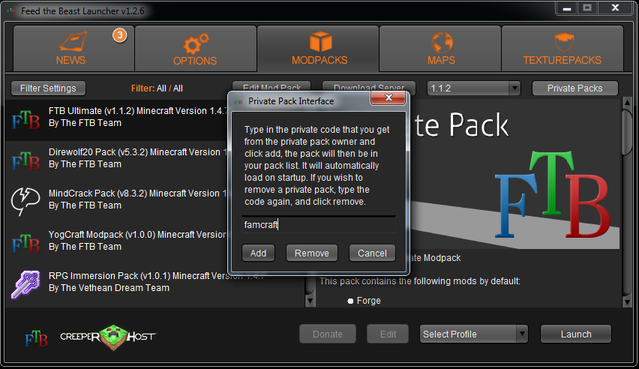The image size is (639, 369).
Task: Select the RPG Immersion Pack entry
Action: tap(155, 285)
